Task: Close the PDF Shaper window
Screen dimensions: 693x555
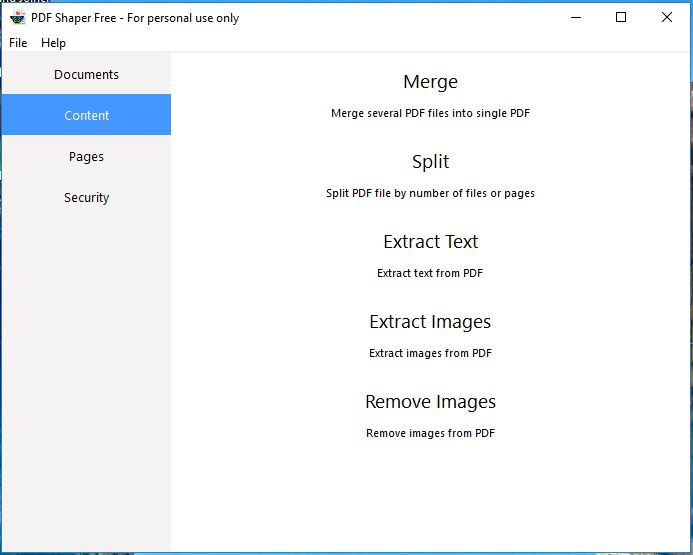Action: (667, 18)
